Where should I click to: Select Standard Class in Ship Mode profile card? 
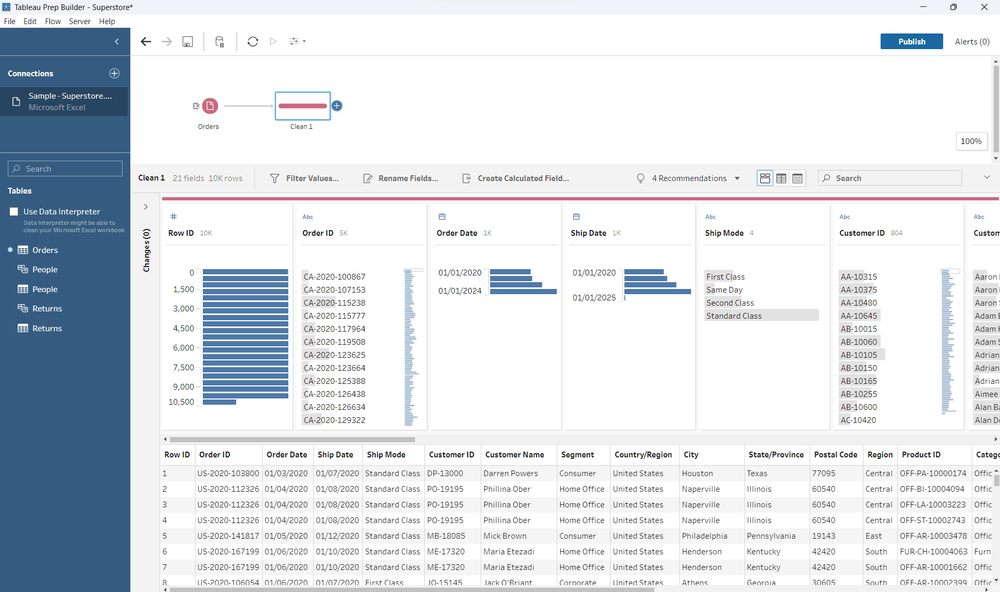pos(761,316)
